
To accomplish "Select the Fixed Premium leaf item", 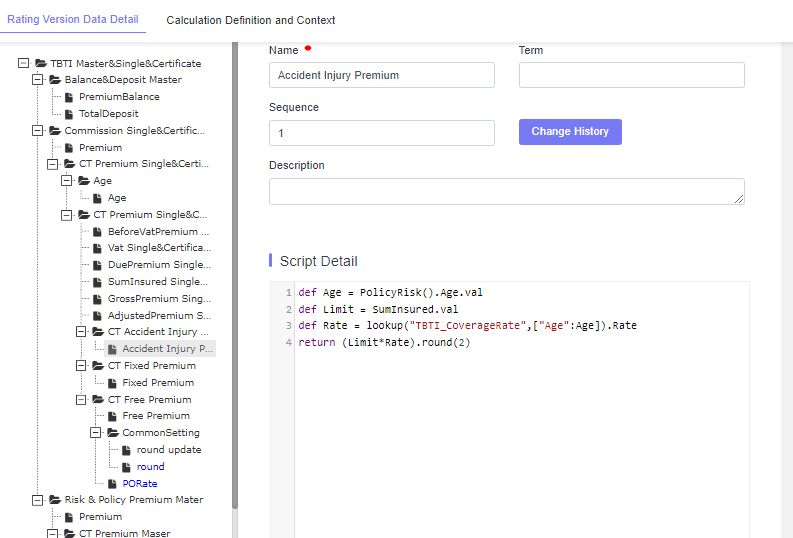I will click(x=158, y=383).
